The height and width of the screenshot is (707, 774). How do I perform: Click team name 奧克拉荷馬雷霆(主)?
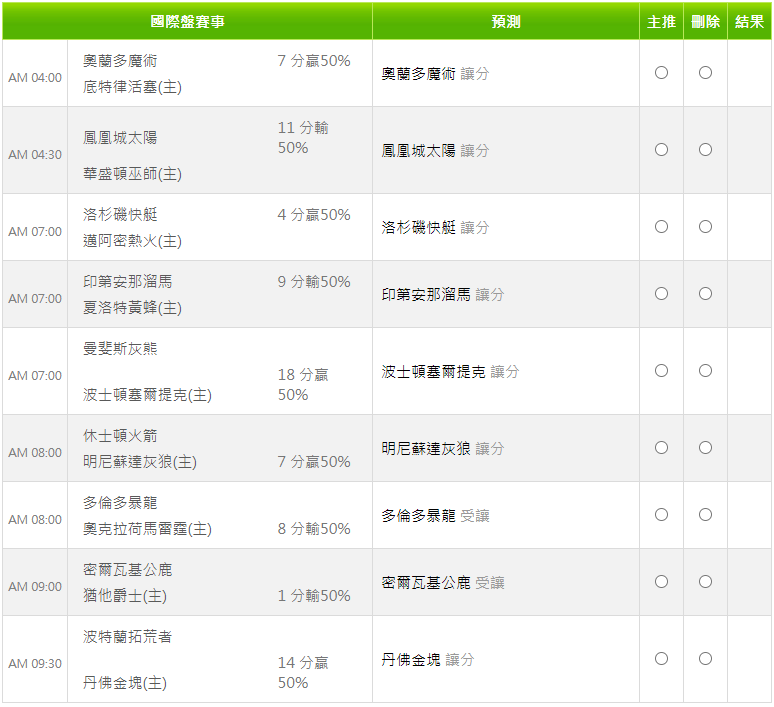click(147, 529)
